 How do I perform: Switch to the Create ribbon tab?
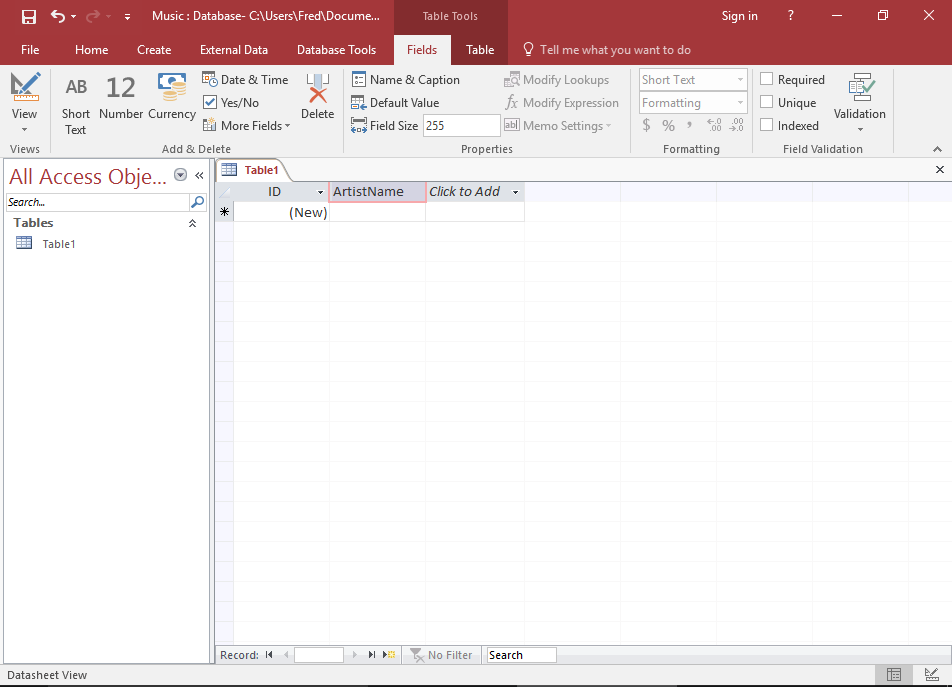pos(154,50)
